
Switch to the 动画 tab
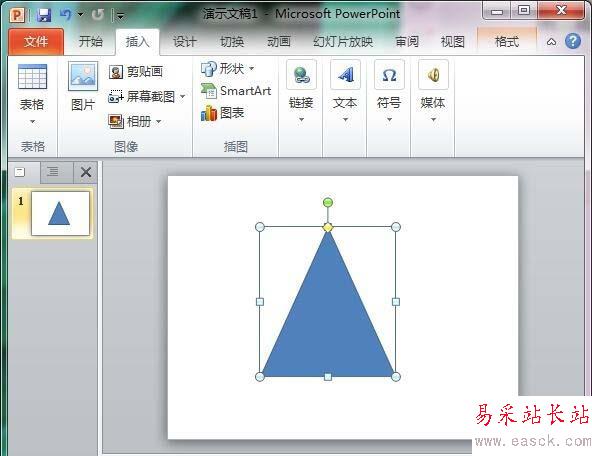coord(279,42)
